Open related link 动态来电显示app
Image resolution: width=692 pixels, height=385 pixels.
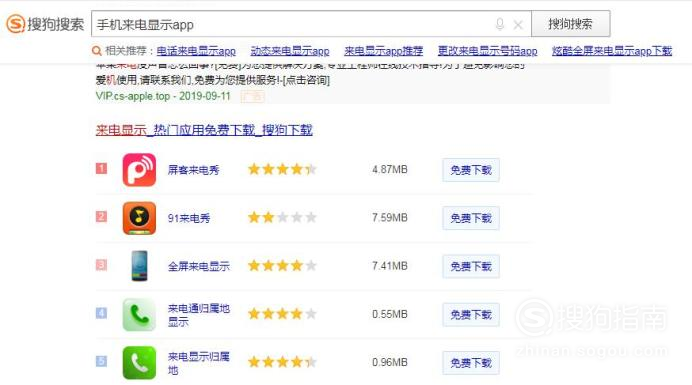(x=290, y=51)
